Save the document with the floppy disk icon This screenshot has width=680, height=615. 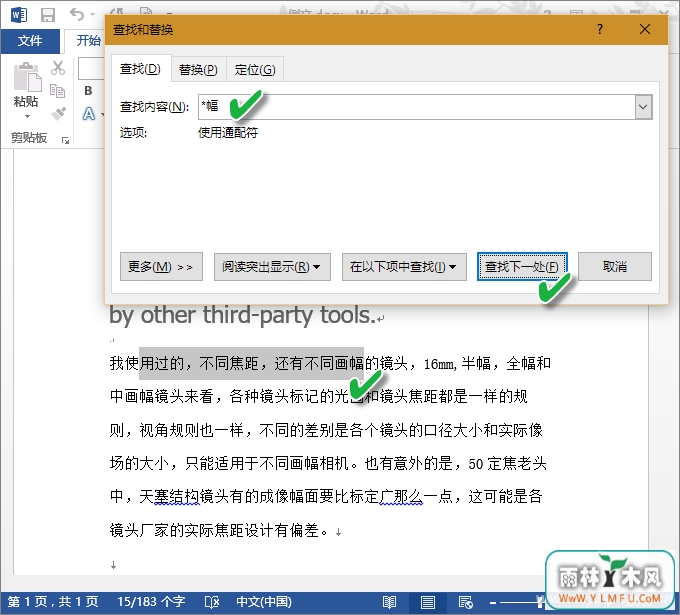coord(48,15)
